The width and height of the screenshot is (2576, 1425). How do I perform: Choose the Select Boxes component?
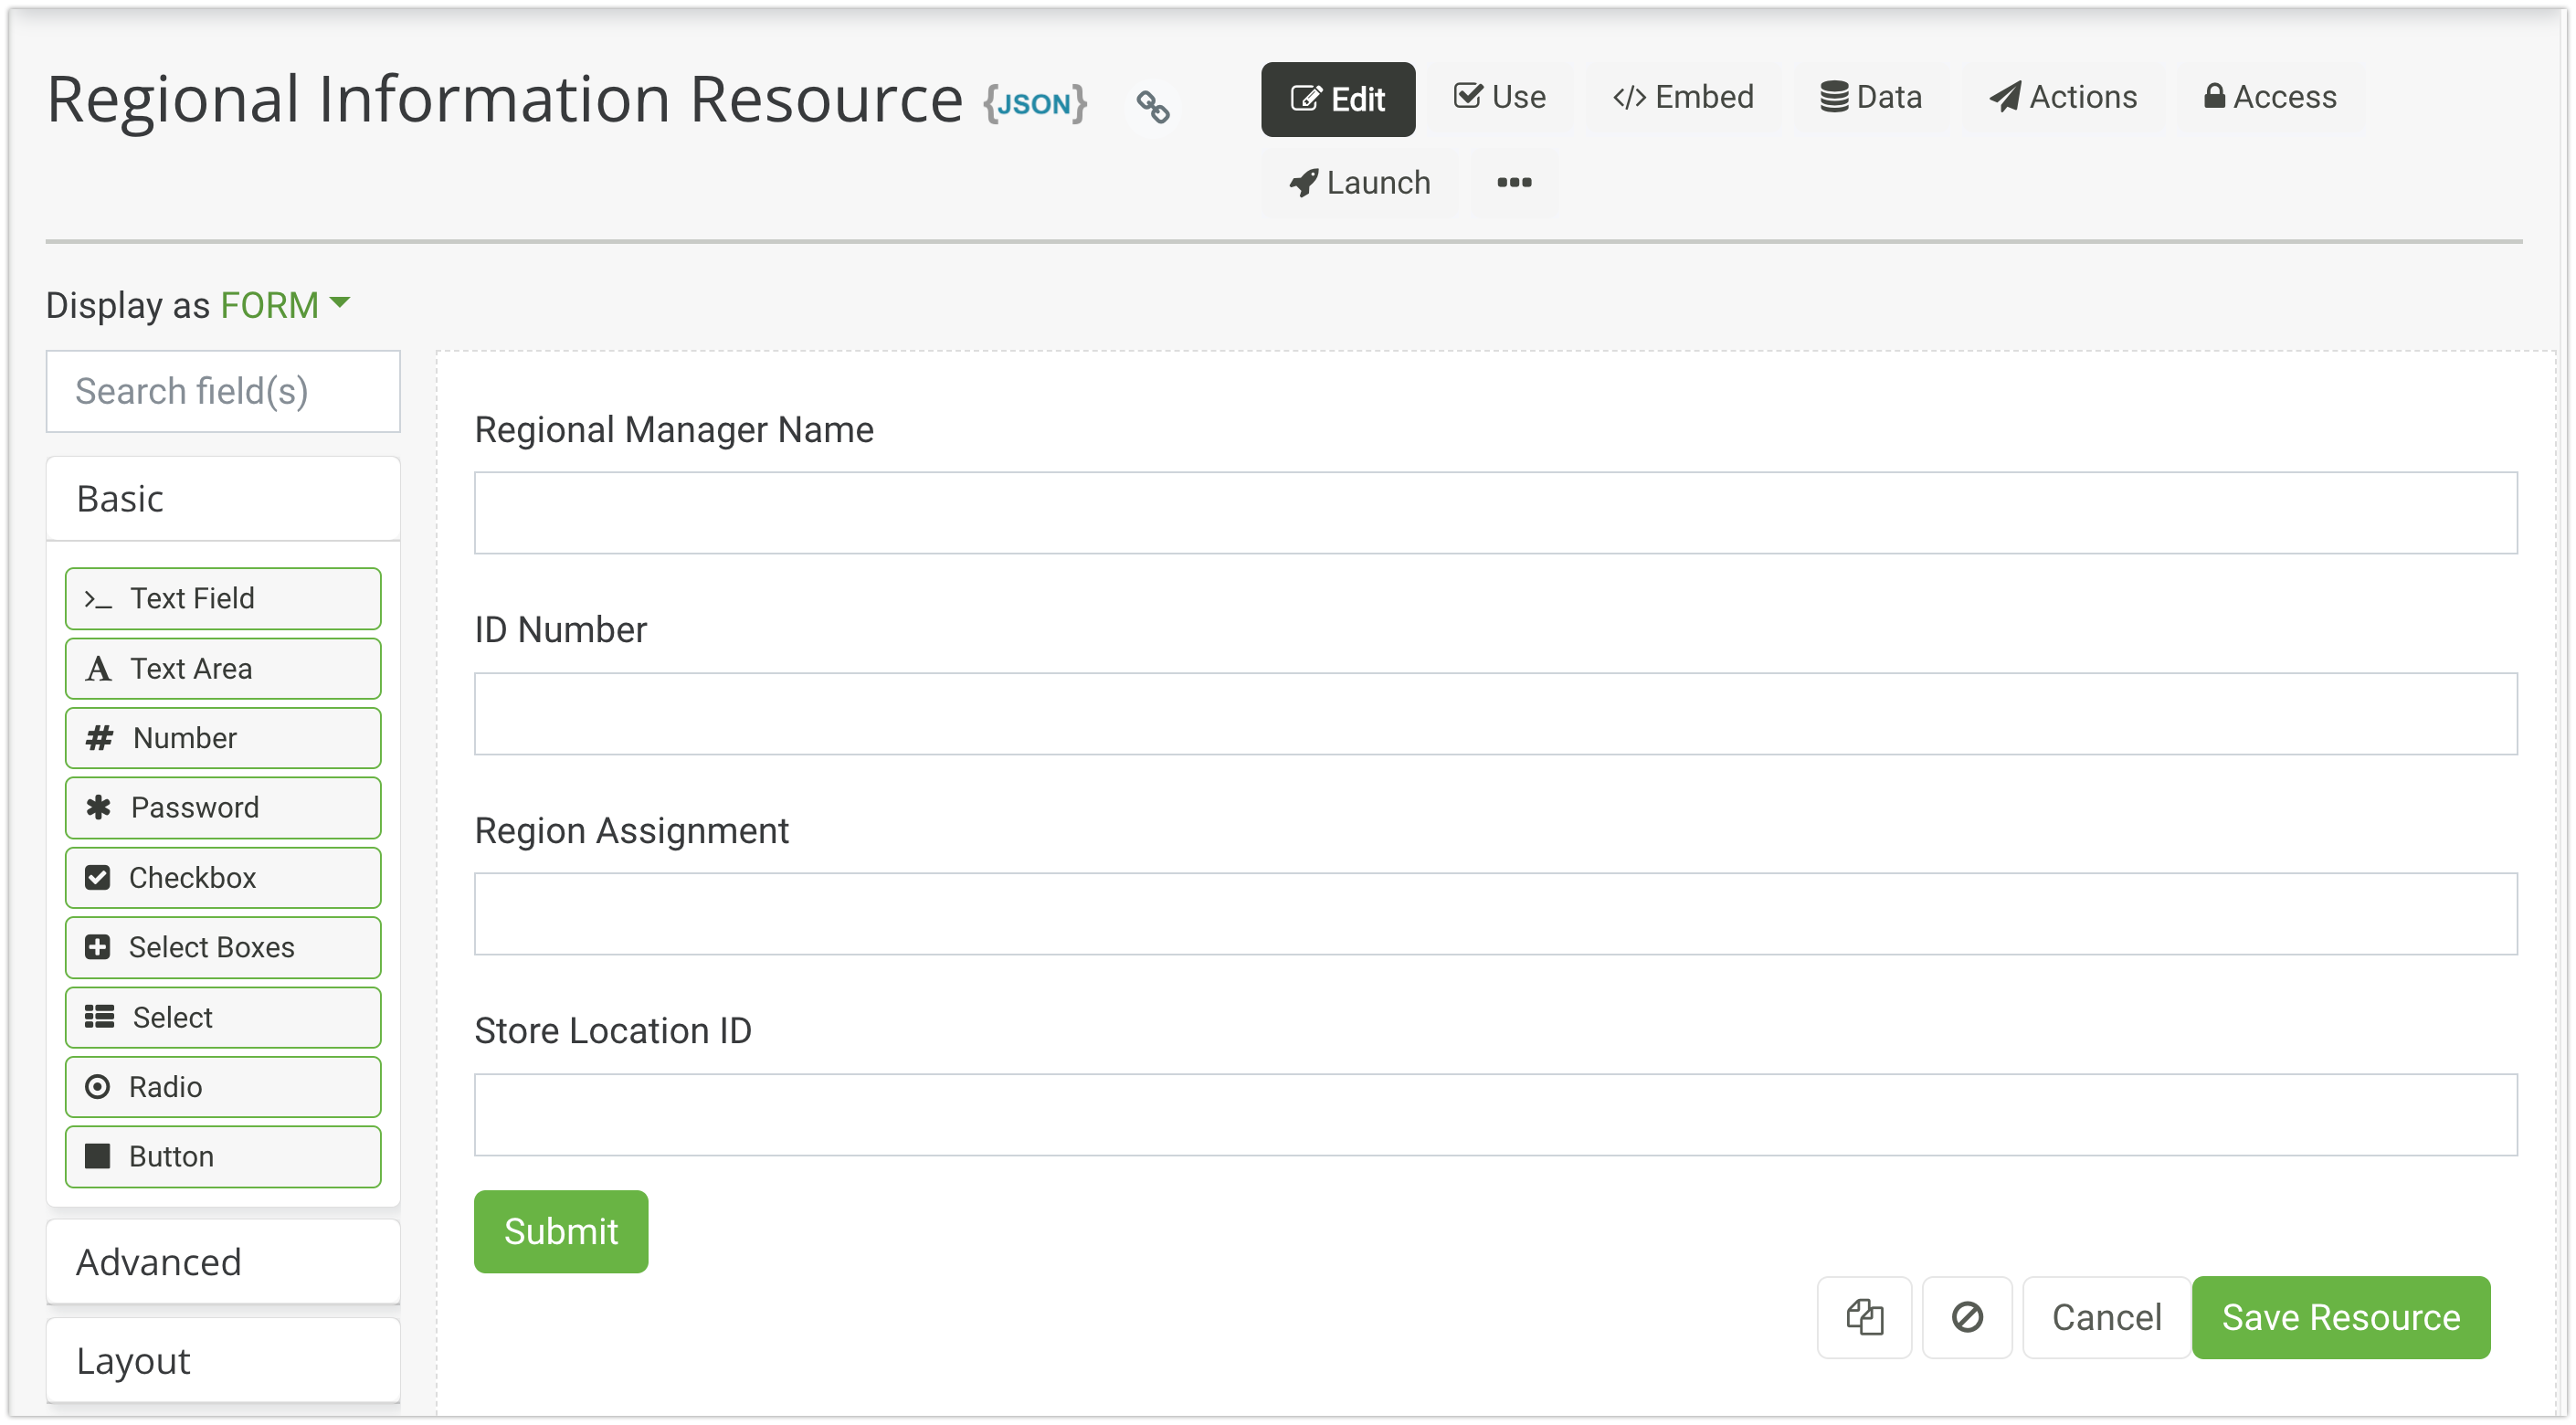click(x=223, y=947)
